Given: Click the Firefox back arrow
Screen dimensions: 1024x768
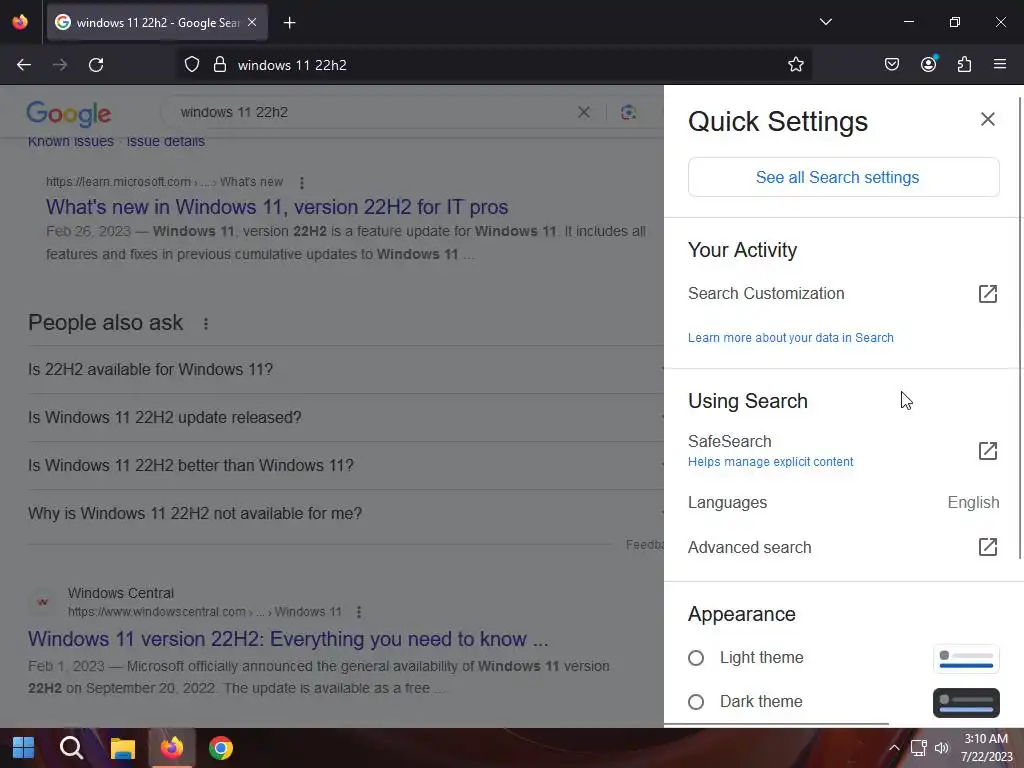Looking at the screenshot, I should 24,65.
